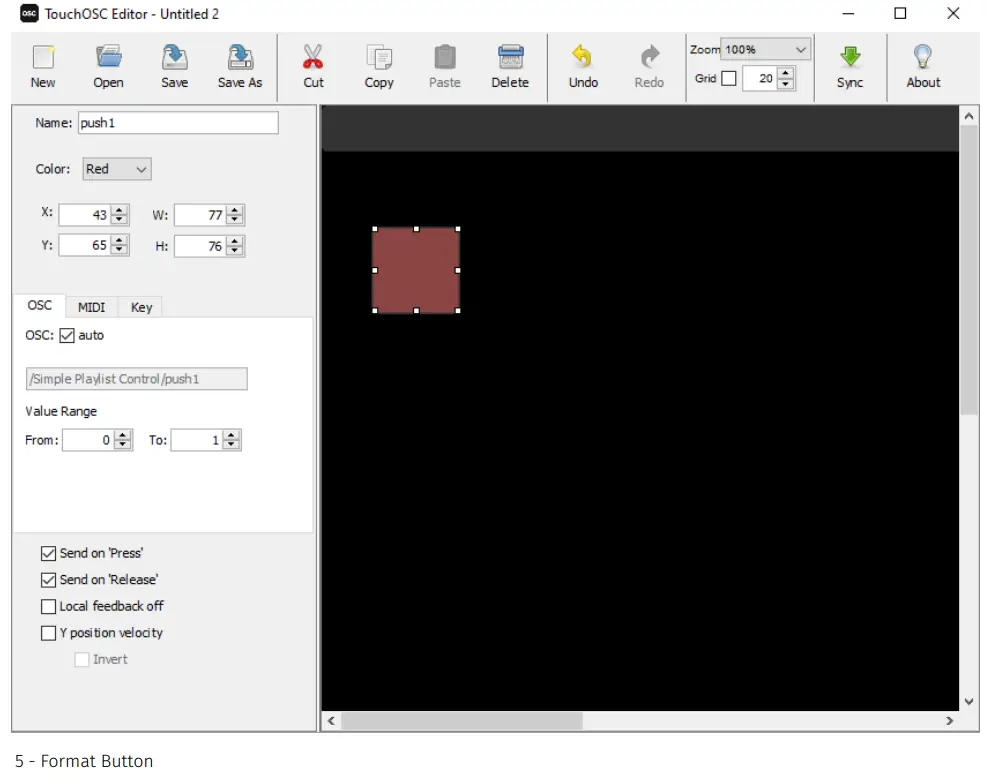Click the TouchOSC app icon in title bar
Viewport: 987px width, 778px height.
(29, 13)
